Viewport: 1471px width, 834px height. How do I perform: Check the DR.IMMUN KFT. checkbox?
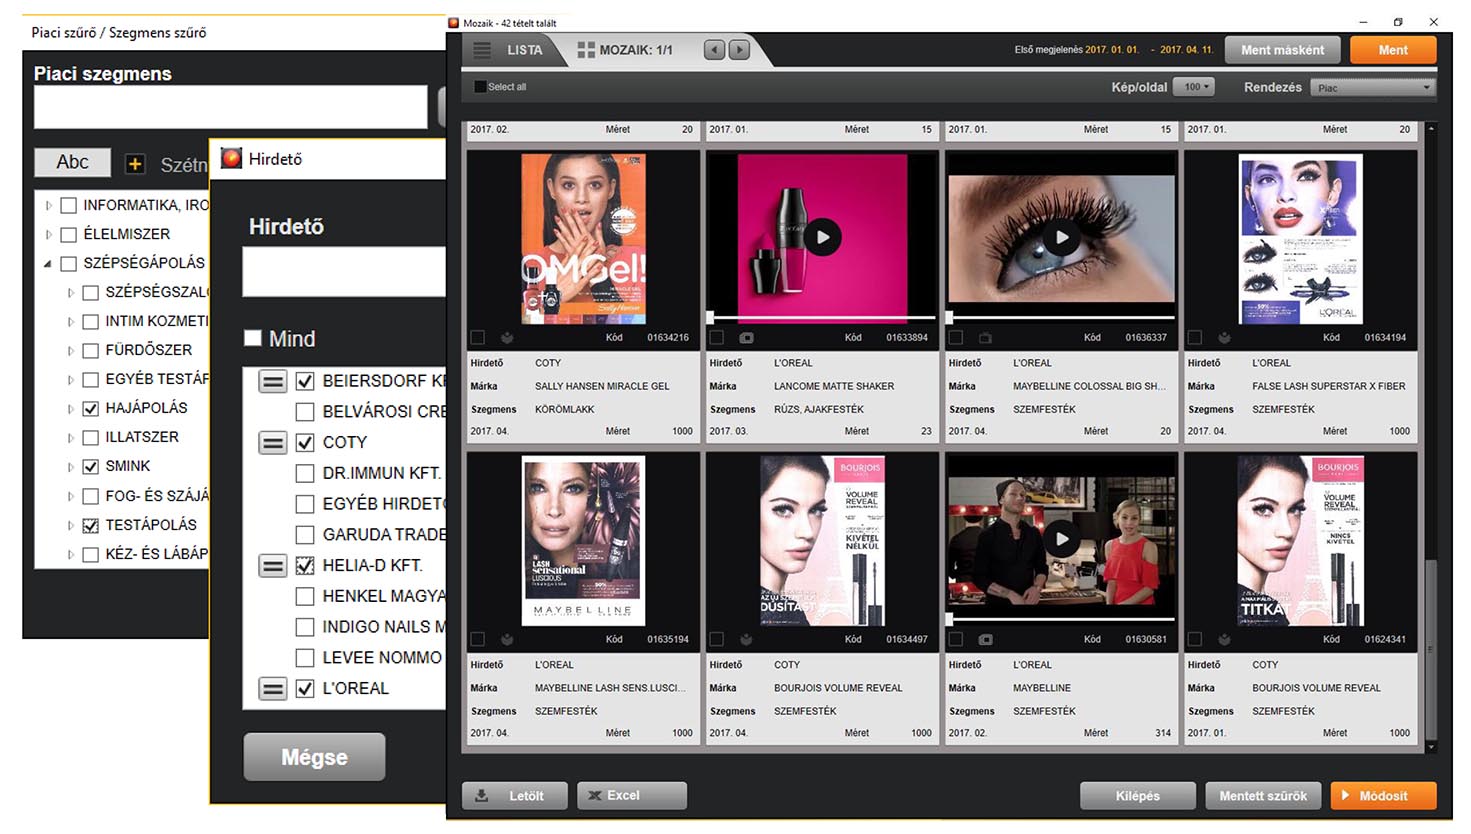click(x=305, y=473)
